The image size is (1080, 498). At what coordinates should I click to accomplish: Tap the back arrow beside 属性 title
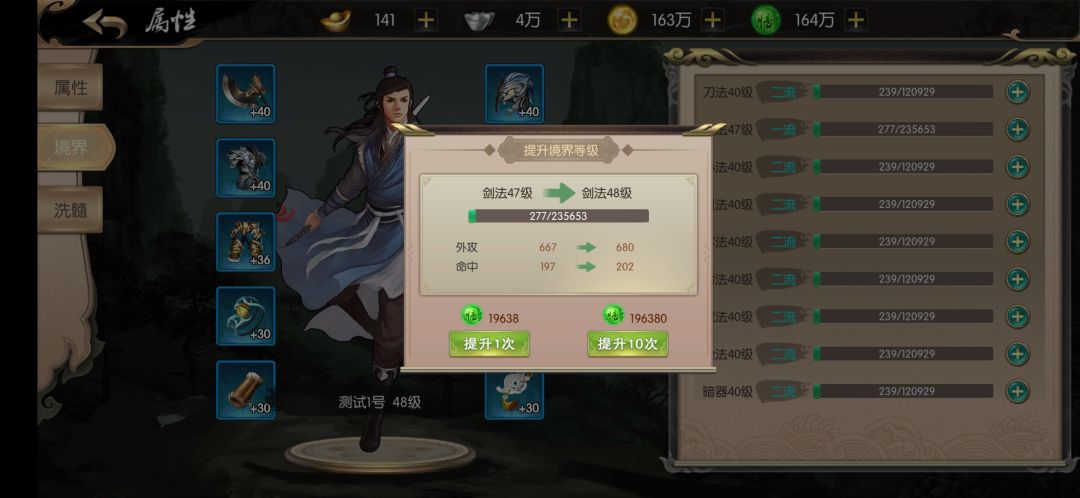pyautogui.click(x=105, y=23)
